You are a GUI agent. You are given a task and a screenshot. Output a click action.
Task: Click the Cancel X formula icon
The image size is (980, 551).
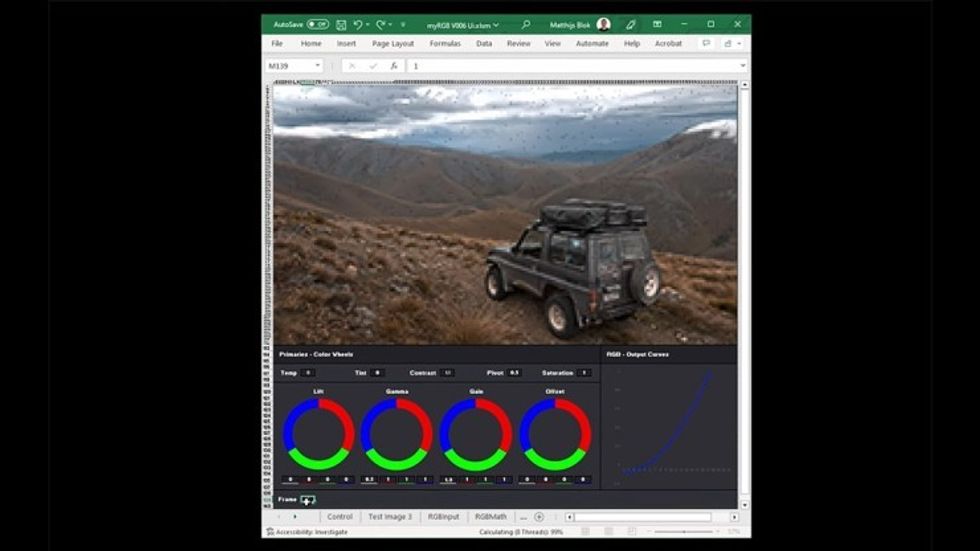click(352, 66)
